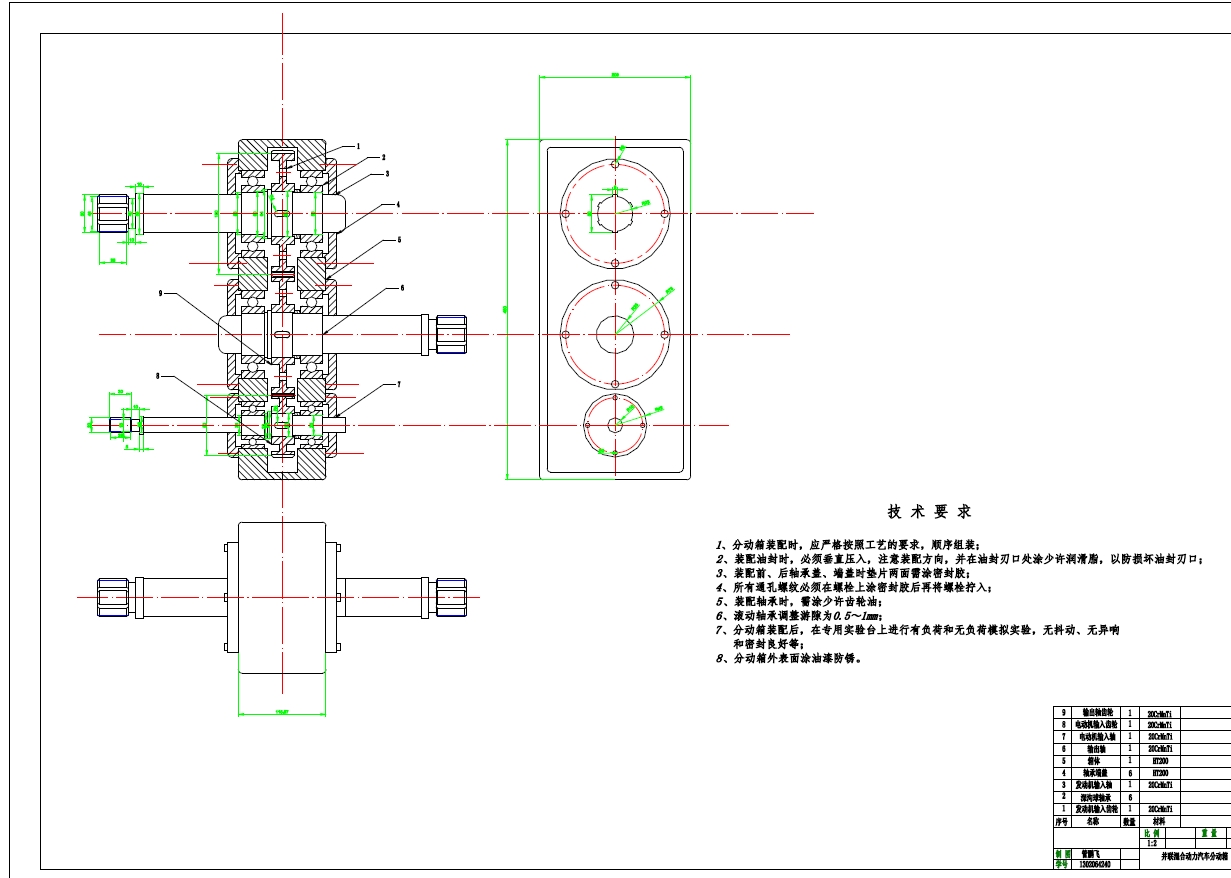
Task: Click part name '发动机输入齿轮' in parts list
Action: (x=1097, y=809)
